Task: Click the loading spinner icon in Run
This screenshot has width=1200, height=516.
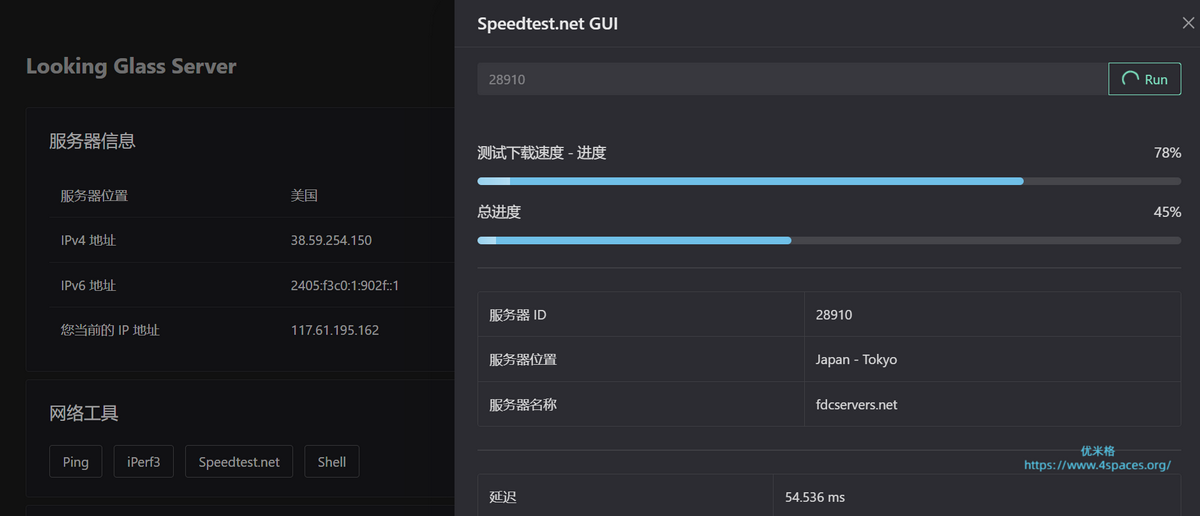Action: coord(1130,79)
